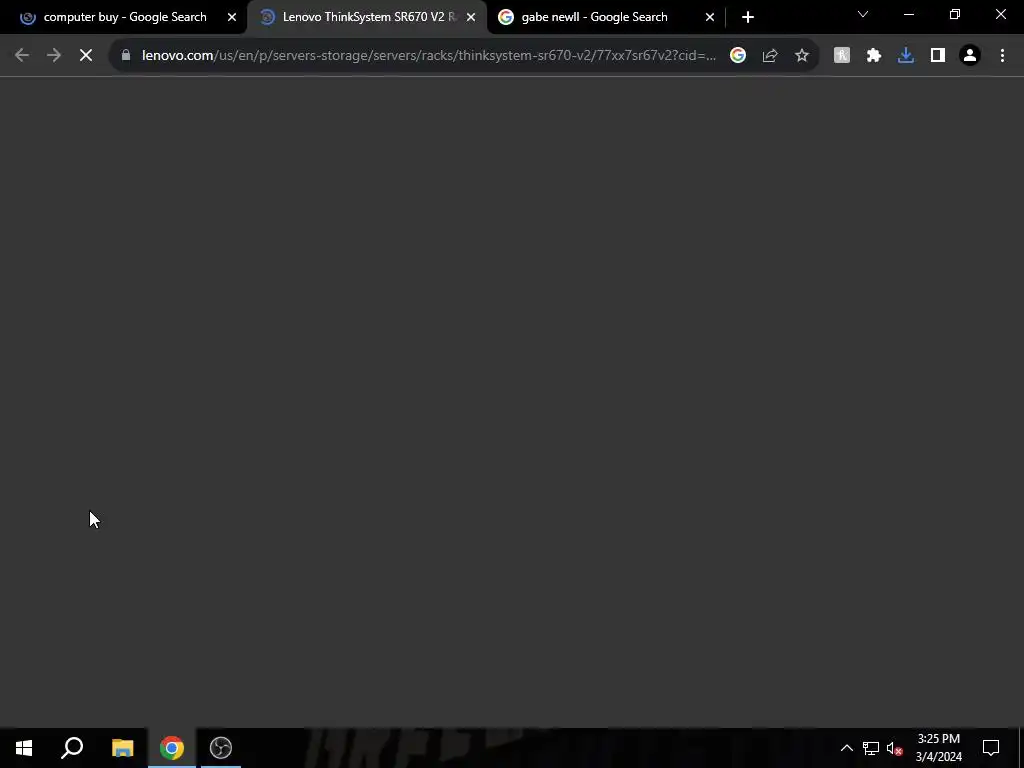Open the Windows Start menu

coord(24,748)
